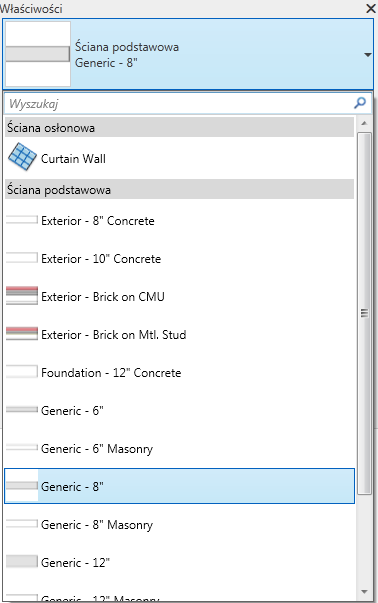
Task: Click the Exterior - Brick on CMU preview icon
Action: point(22,296)
